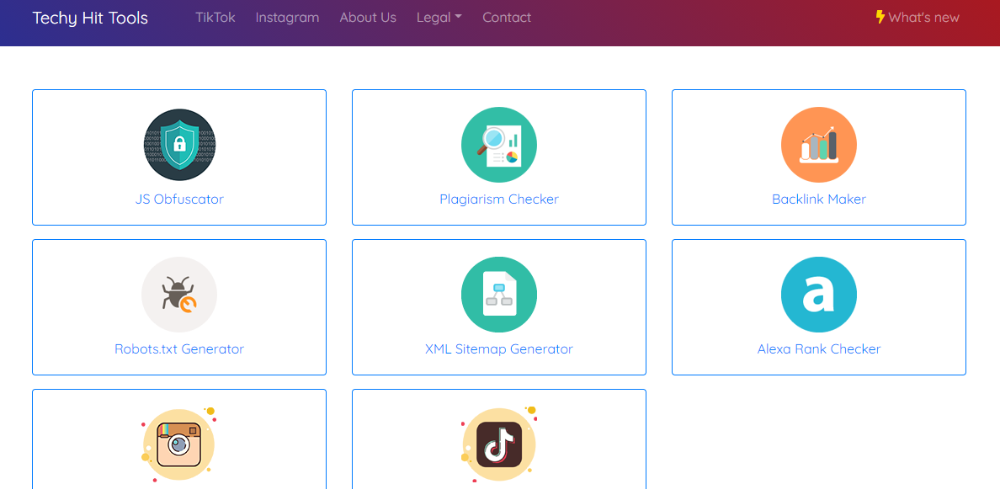Open TikTok in the navigation bar
The image size is (1000, 489).
click(x=215, y=17)
